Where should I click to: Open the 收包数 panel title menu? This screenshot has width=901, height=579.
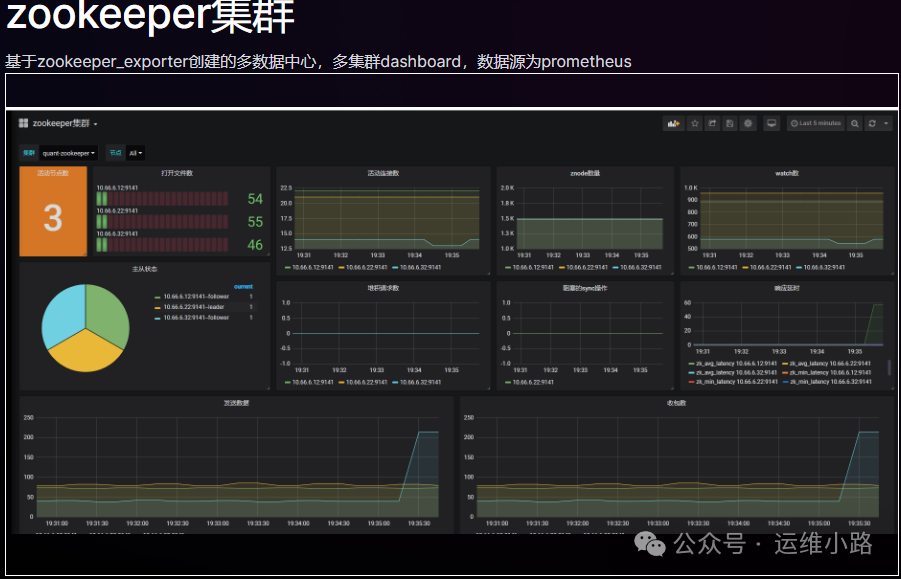pos(677,403)
